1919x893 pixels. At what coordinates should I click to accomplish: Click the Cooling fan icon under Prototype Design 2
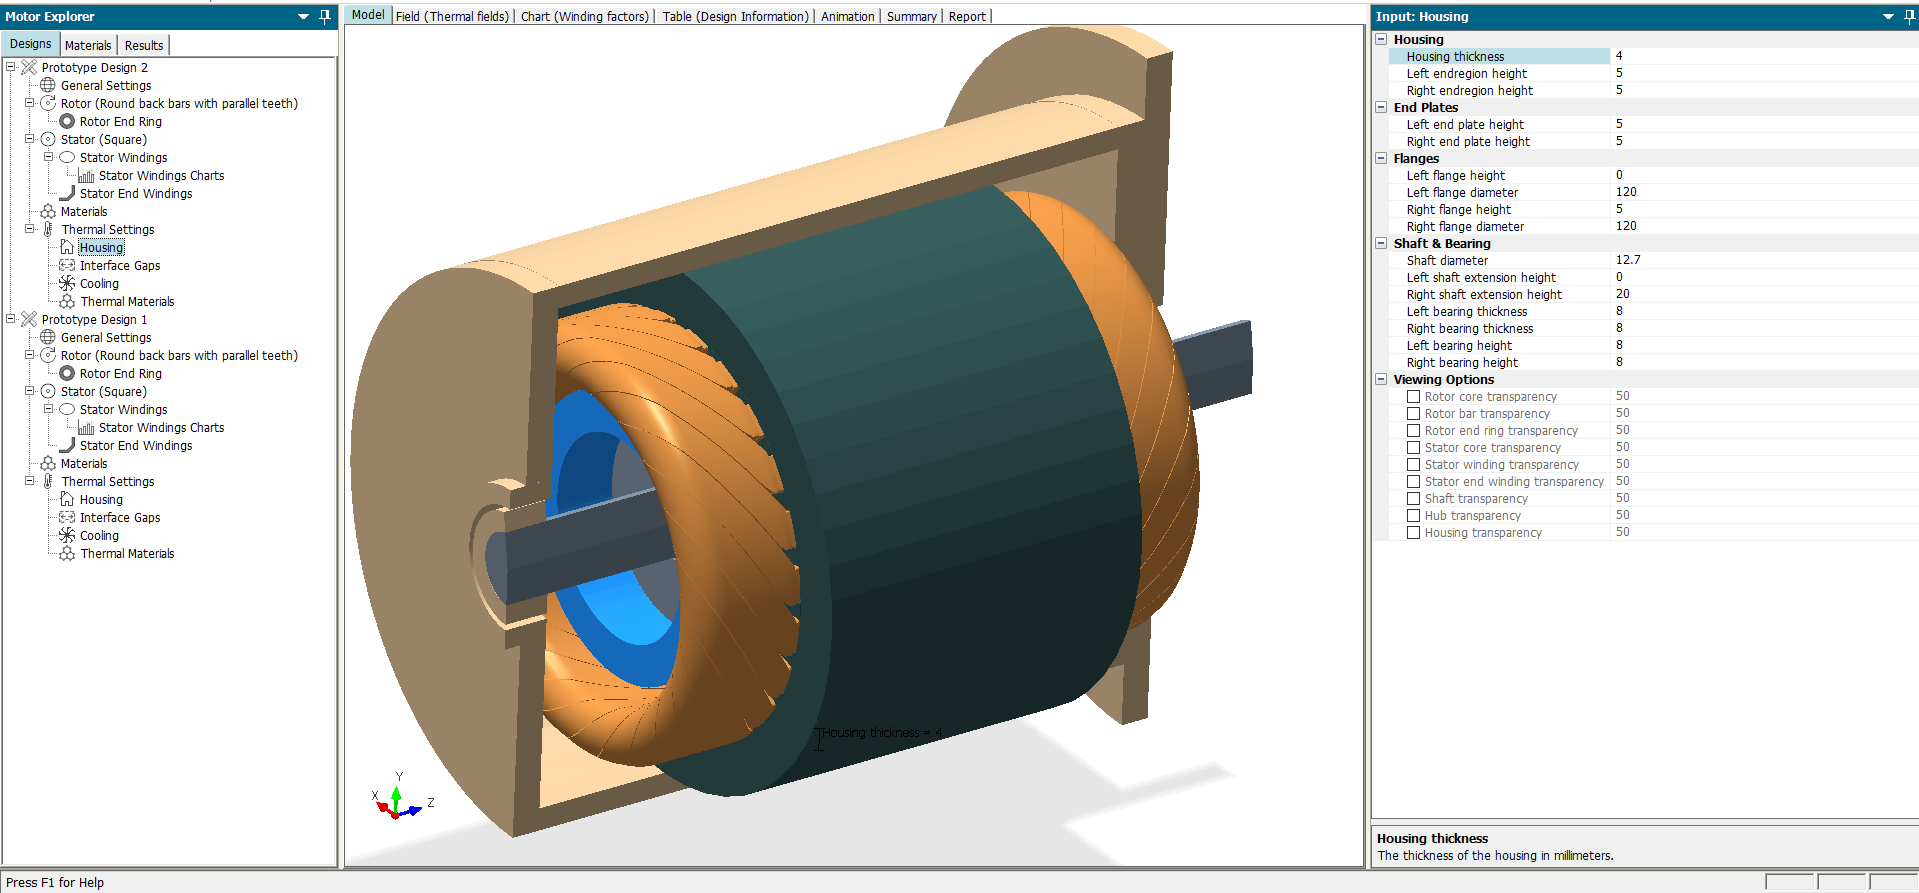(67, 283)
